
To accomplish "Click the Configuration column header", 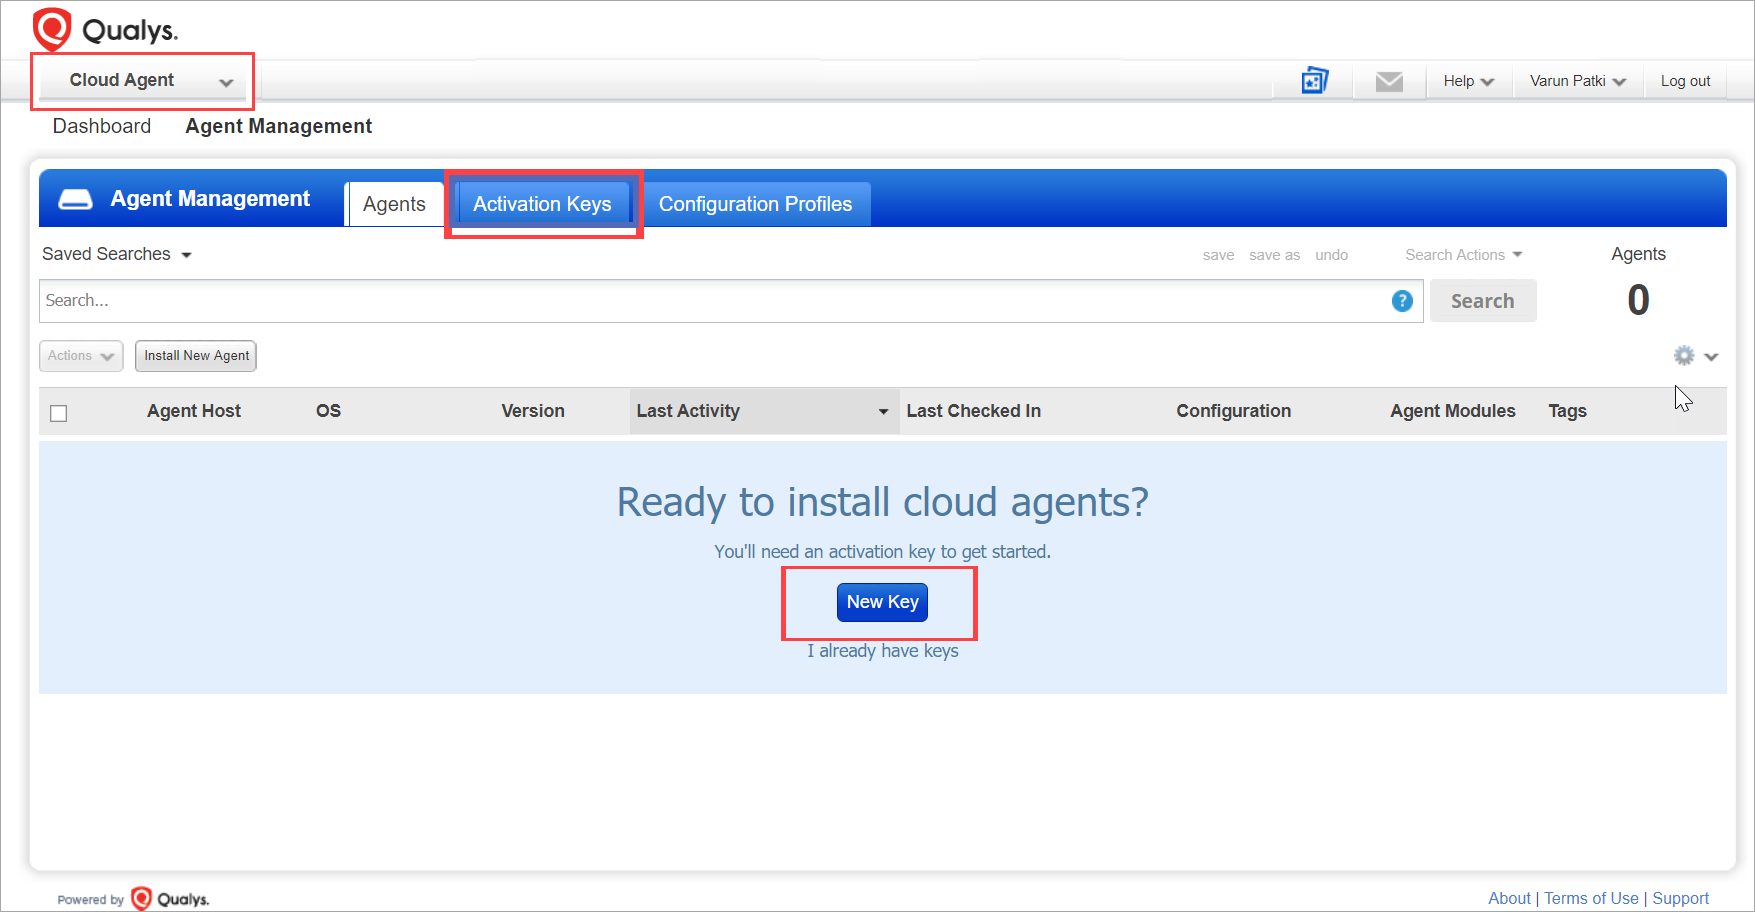I will tap(1233, 411).
